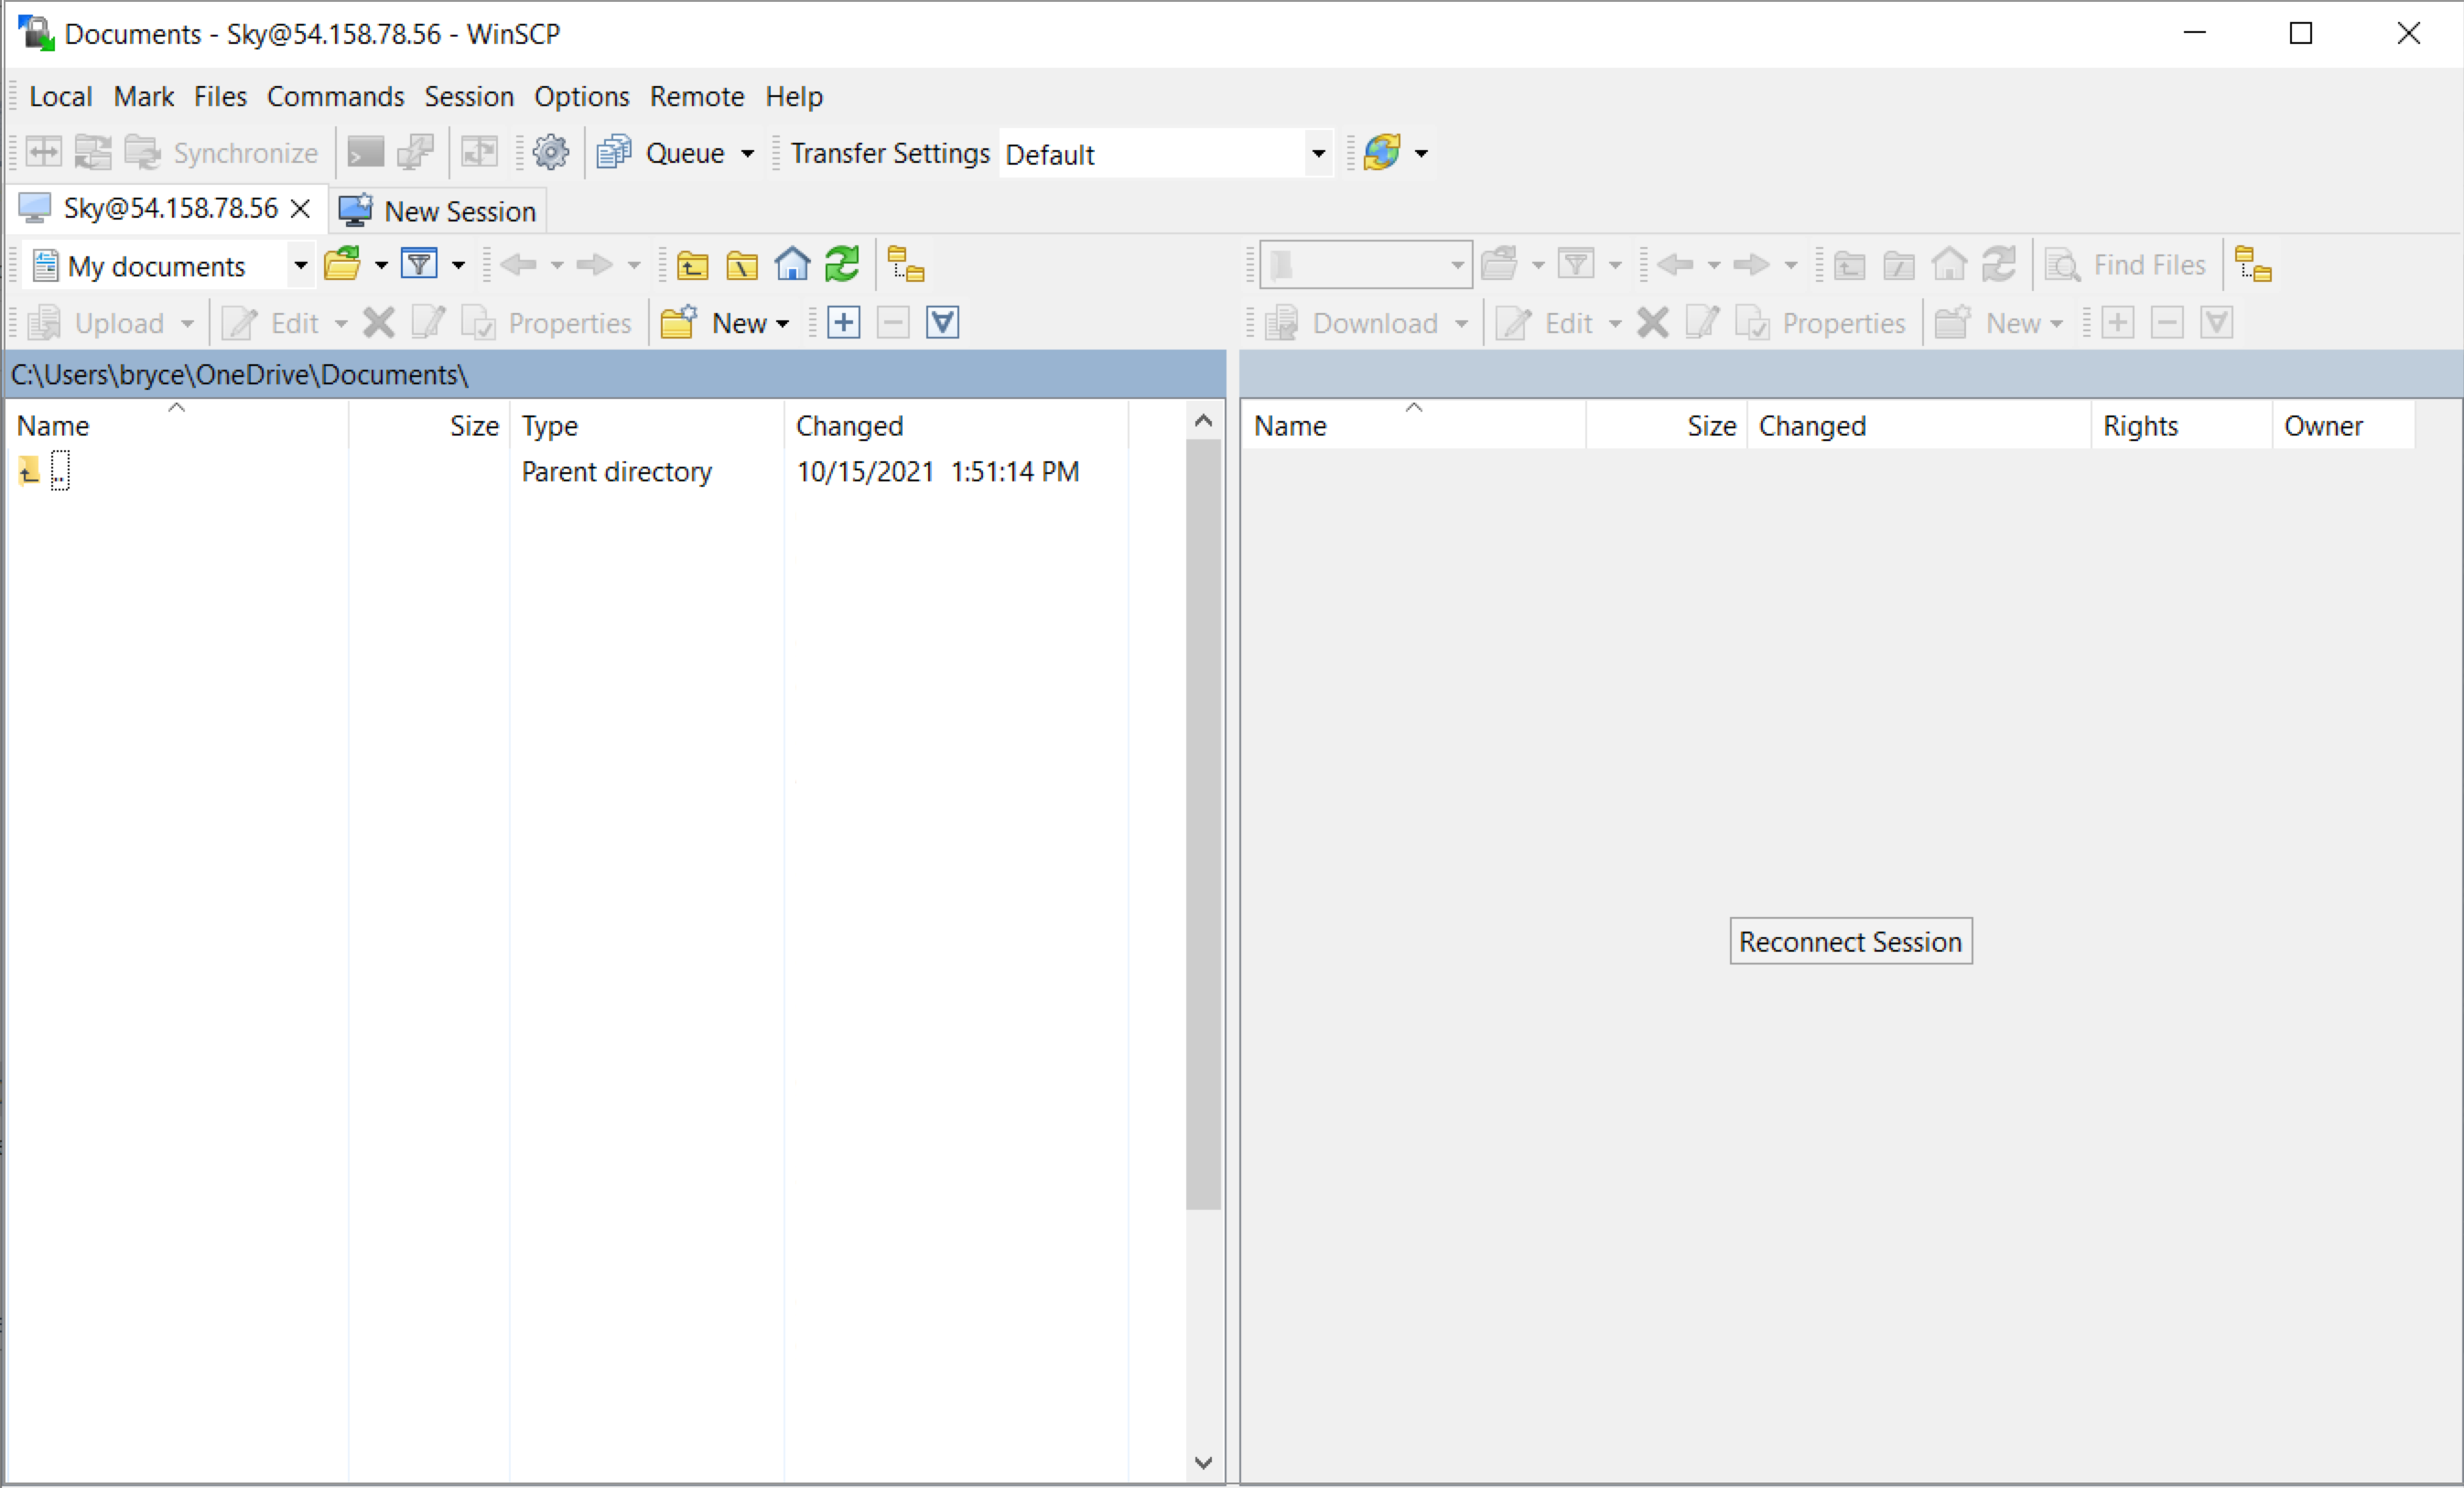Click the local New folder button
The image size is (2464, 1488).
click(725, 323)
